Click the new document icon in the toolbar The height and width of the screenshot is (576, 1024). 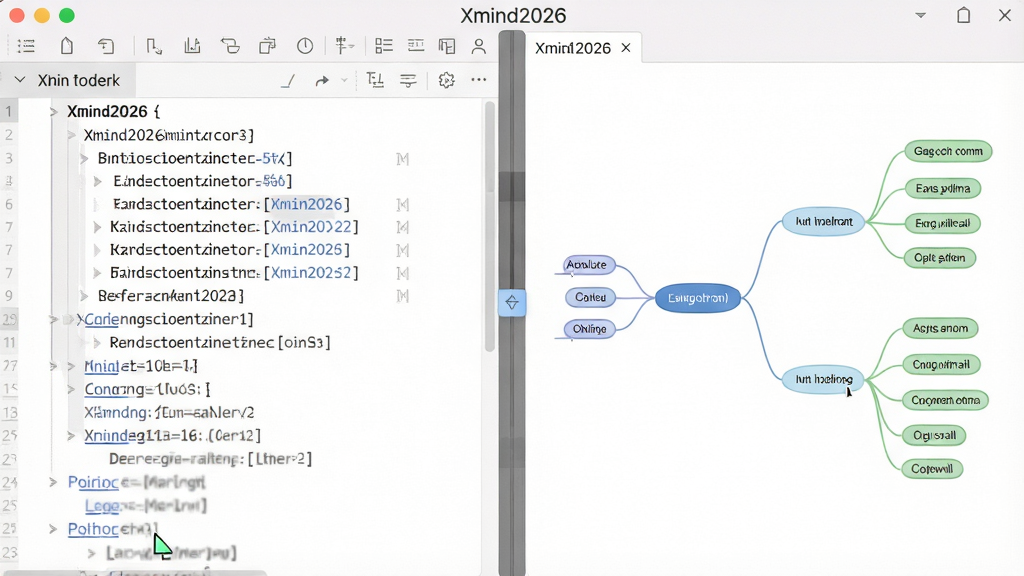coord(67,46)
